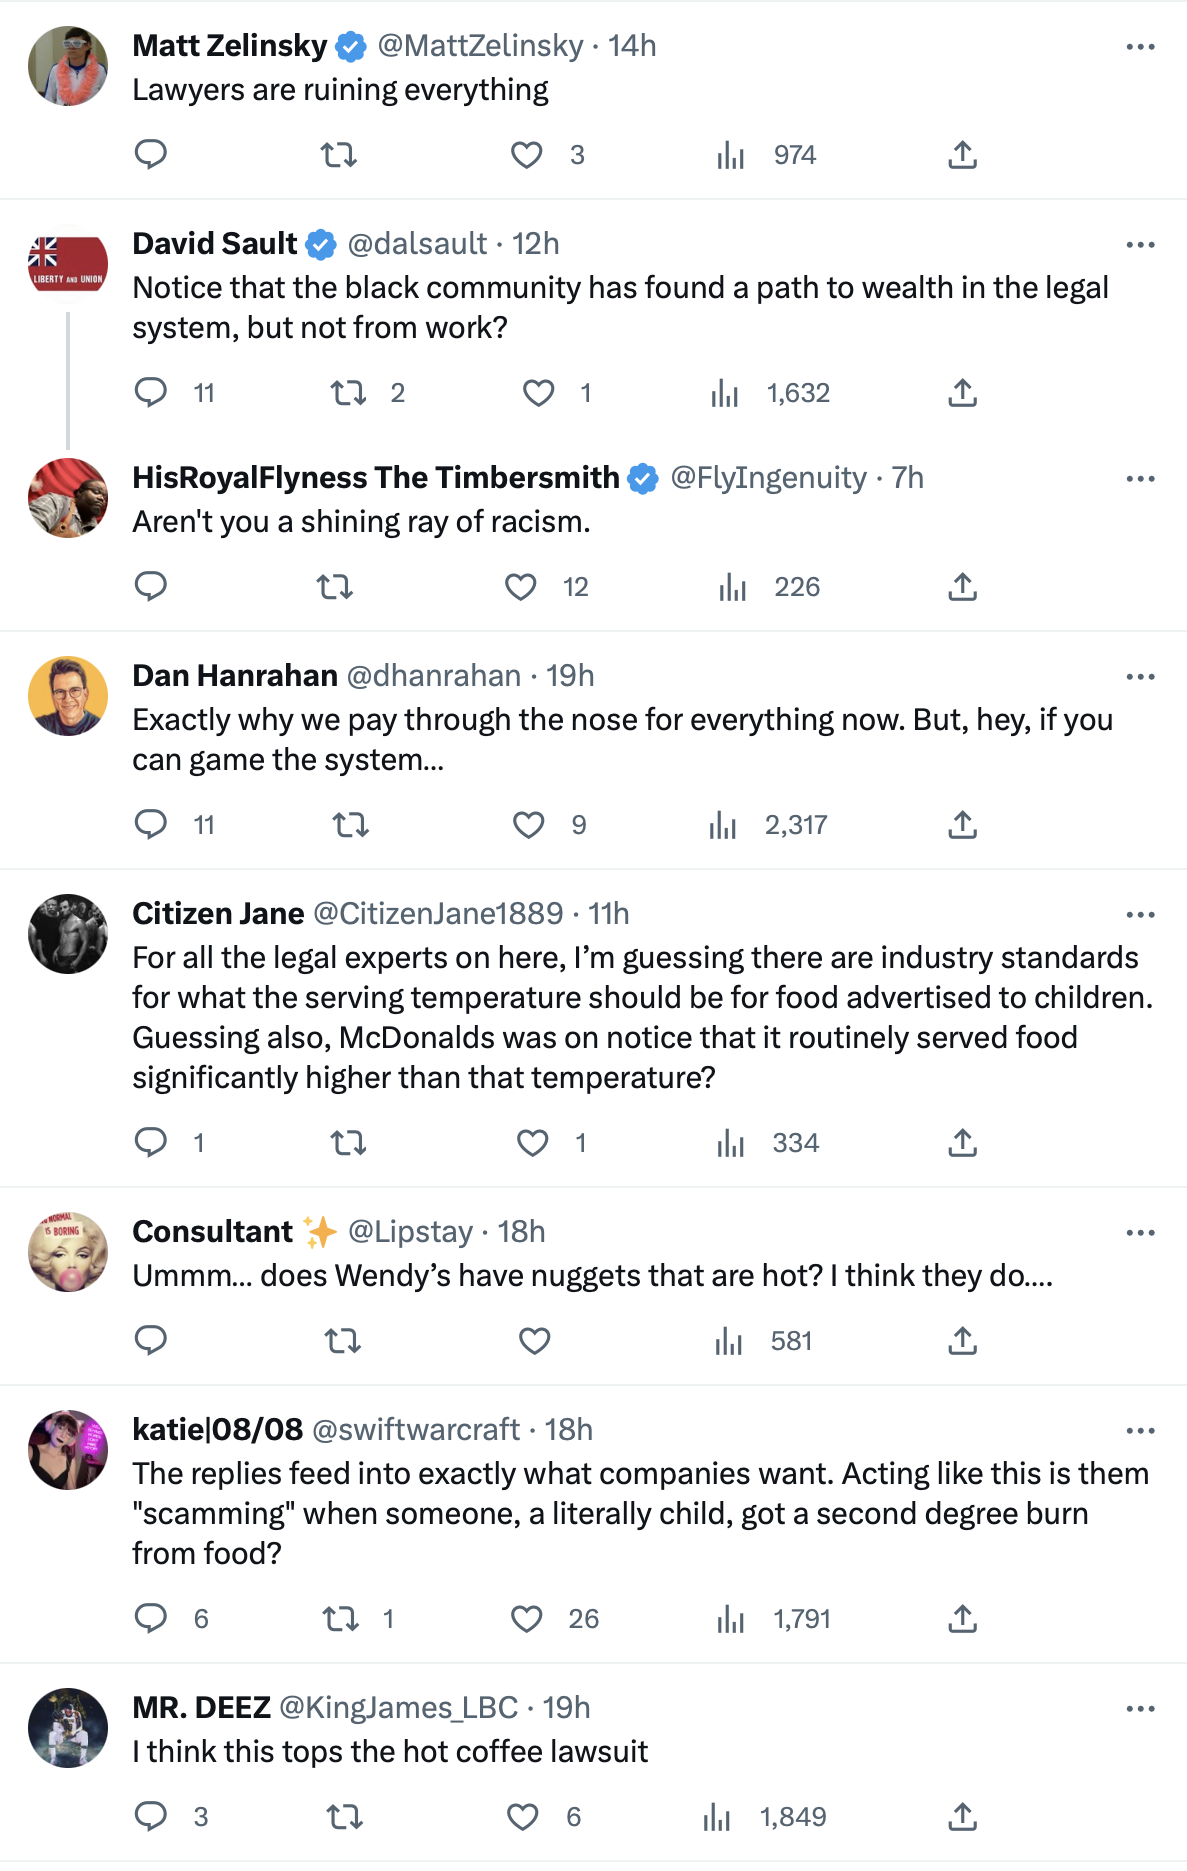Retweet Consultant's Wendy's nuggets tweet

(343, 1341)
